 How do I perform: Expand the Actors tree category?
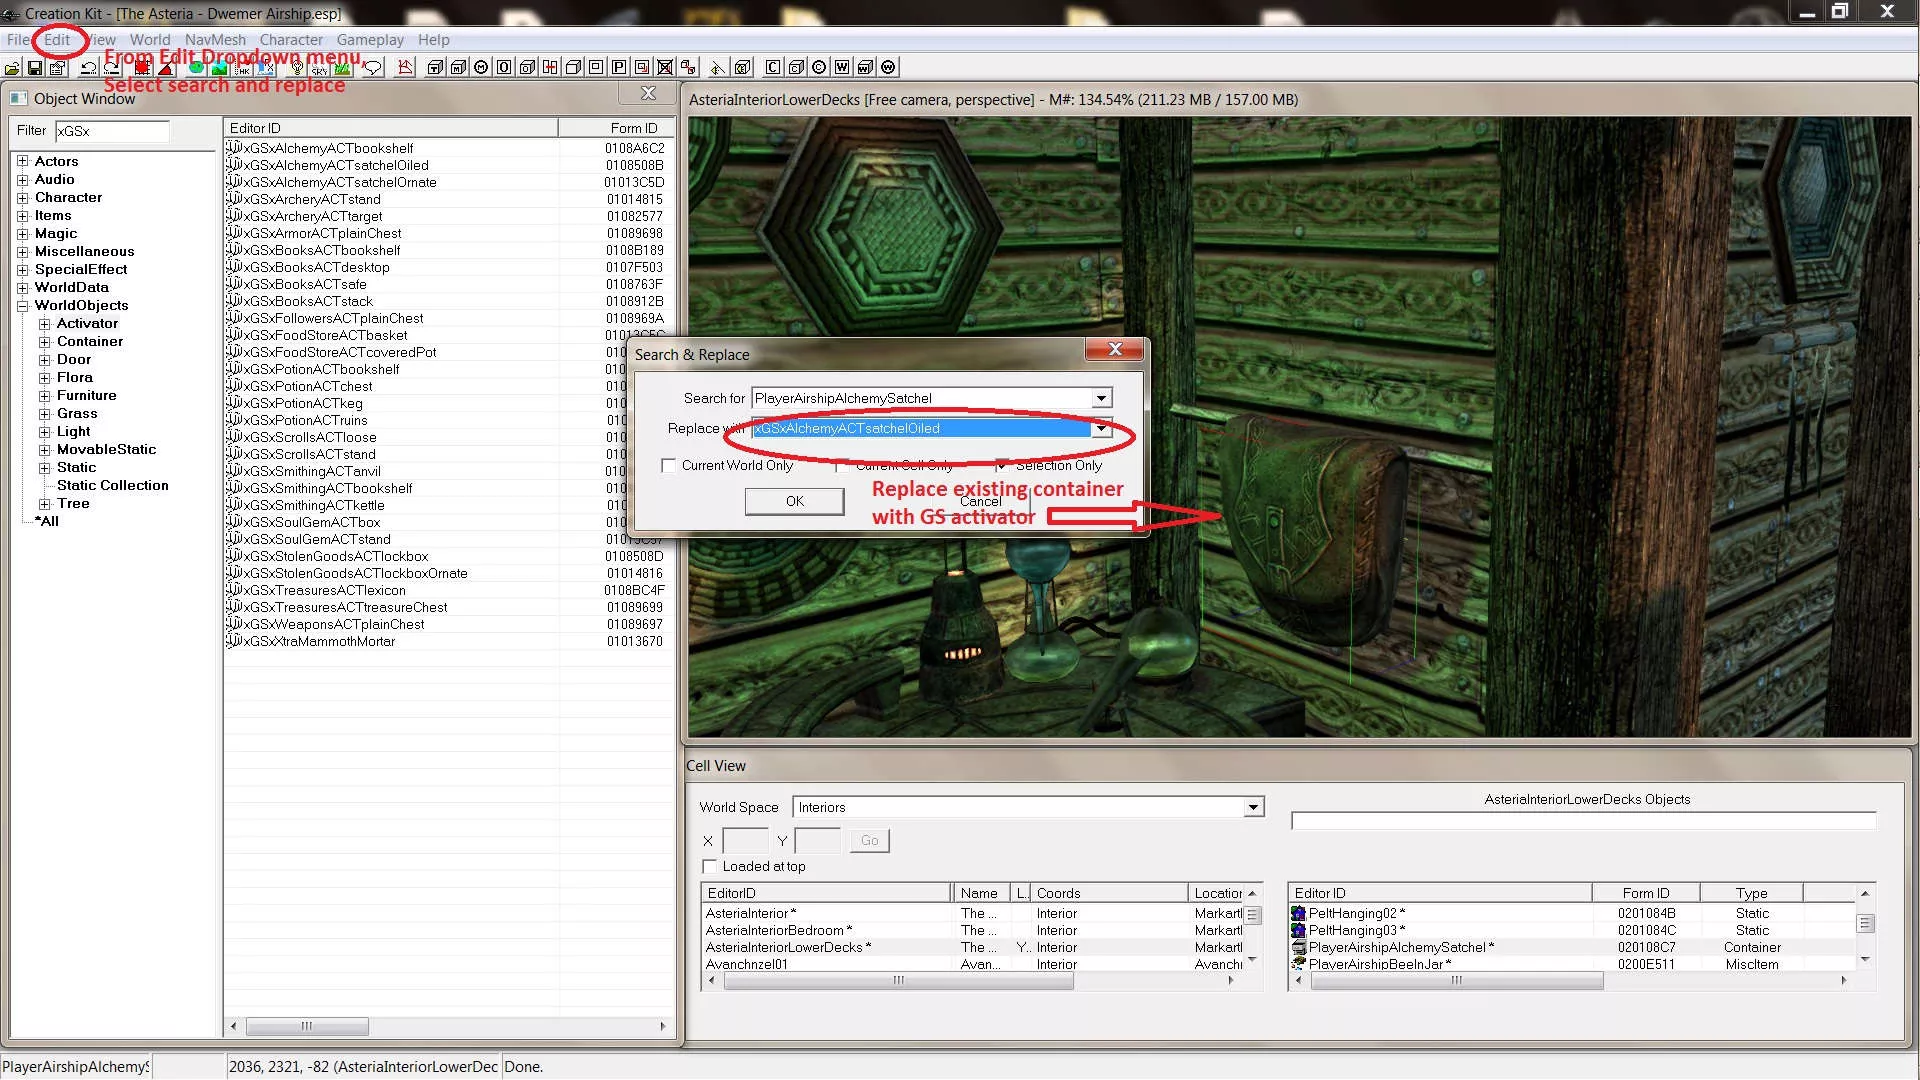(23, 161)
